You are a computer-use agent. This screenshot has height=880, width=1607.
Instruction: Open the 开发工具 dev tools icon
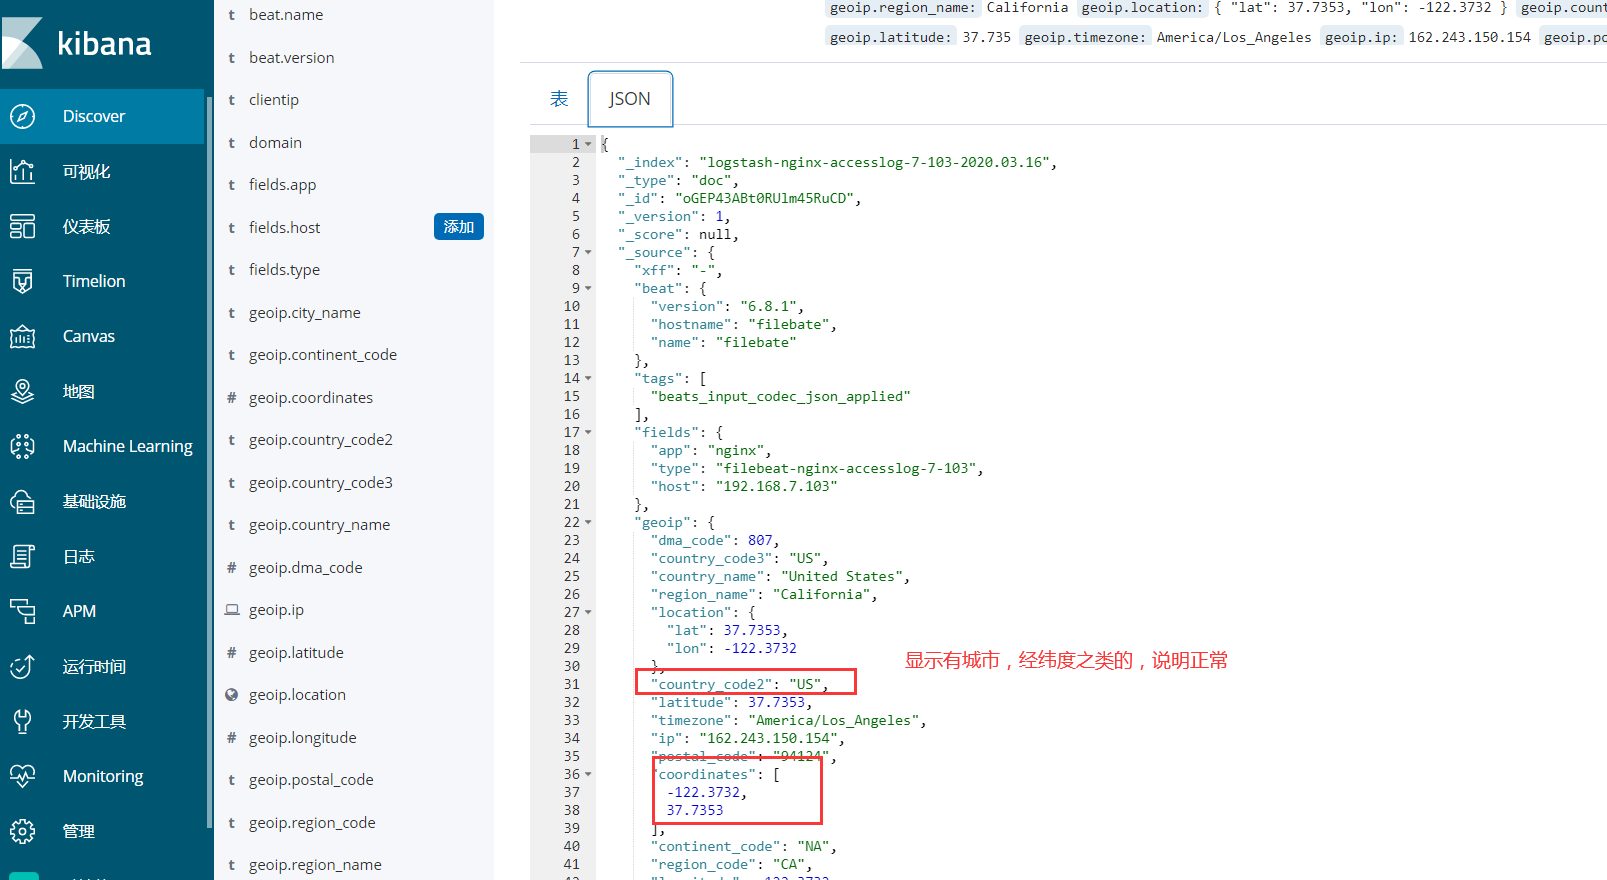pyautogui.click(x=22, y=721)
